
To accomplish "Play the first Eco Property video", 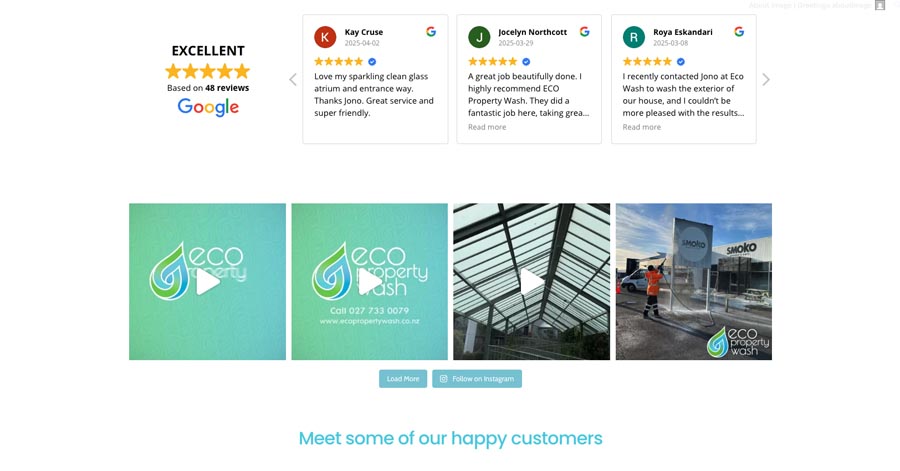I will 207,282.
